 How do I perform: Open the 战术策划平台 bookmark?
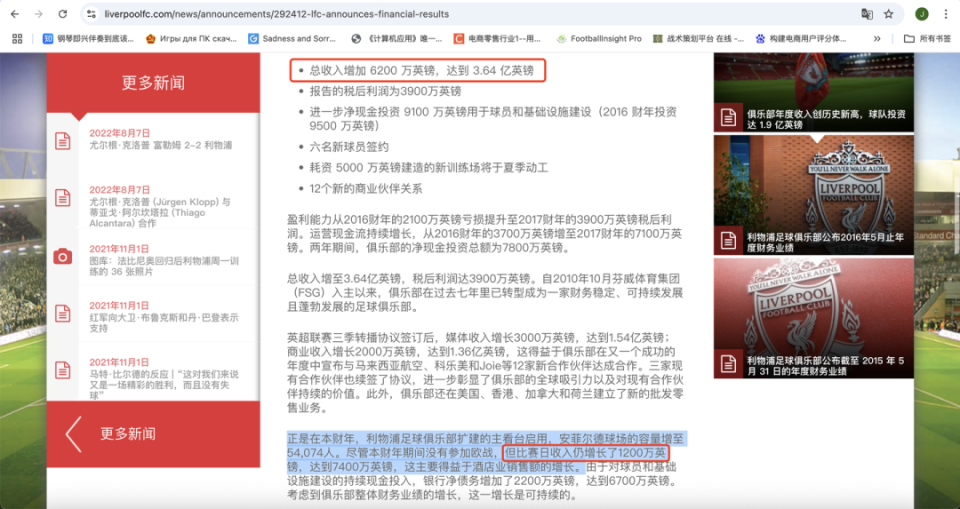699,39
